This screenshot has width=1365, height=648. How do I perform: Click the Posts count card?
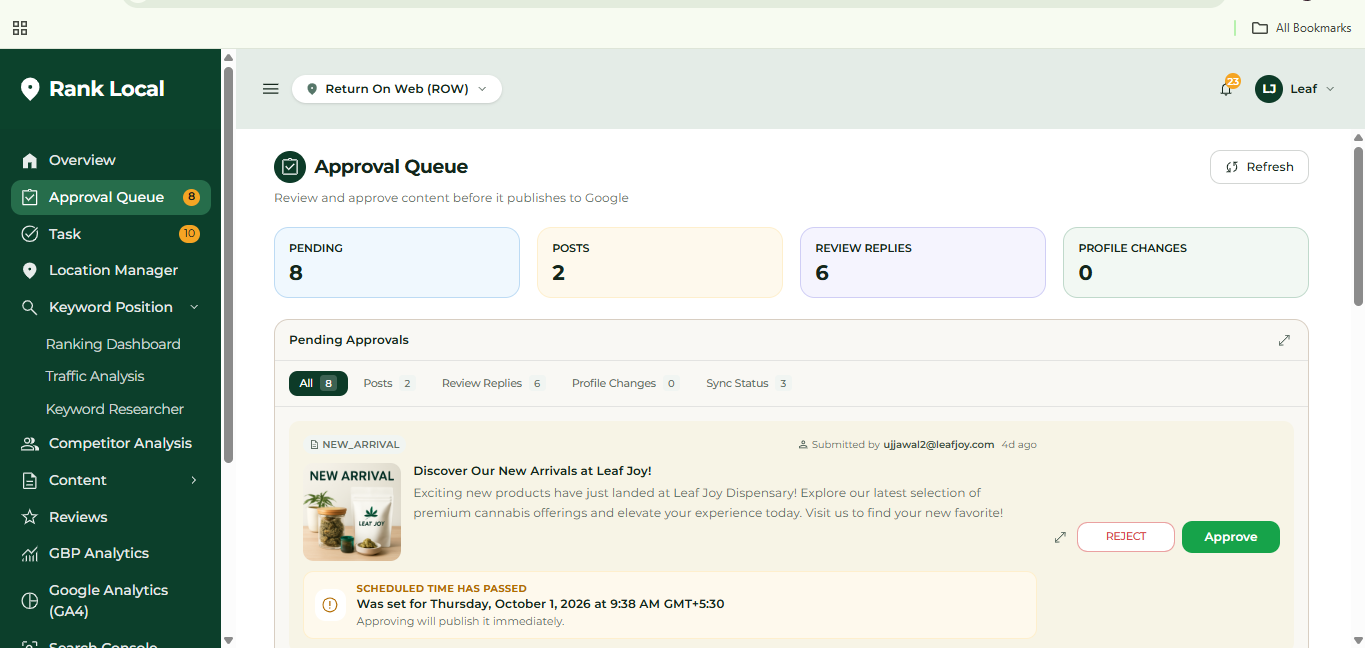[x=660, y=263]
